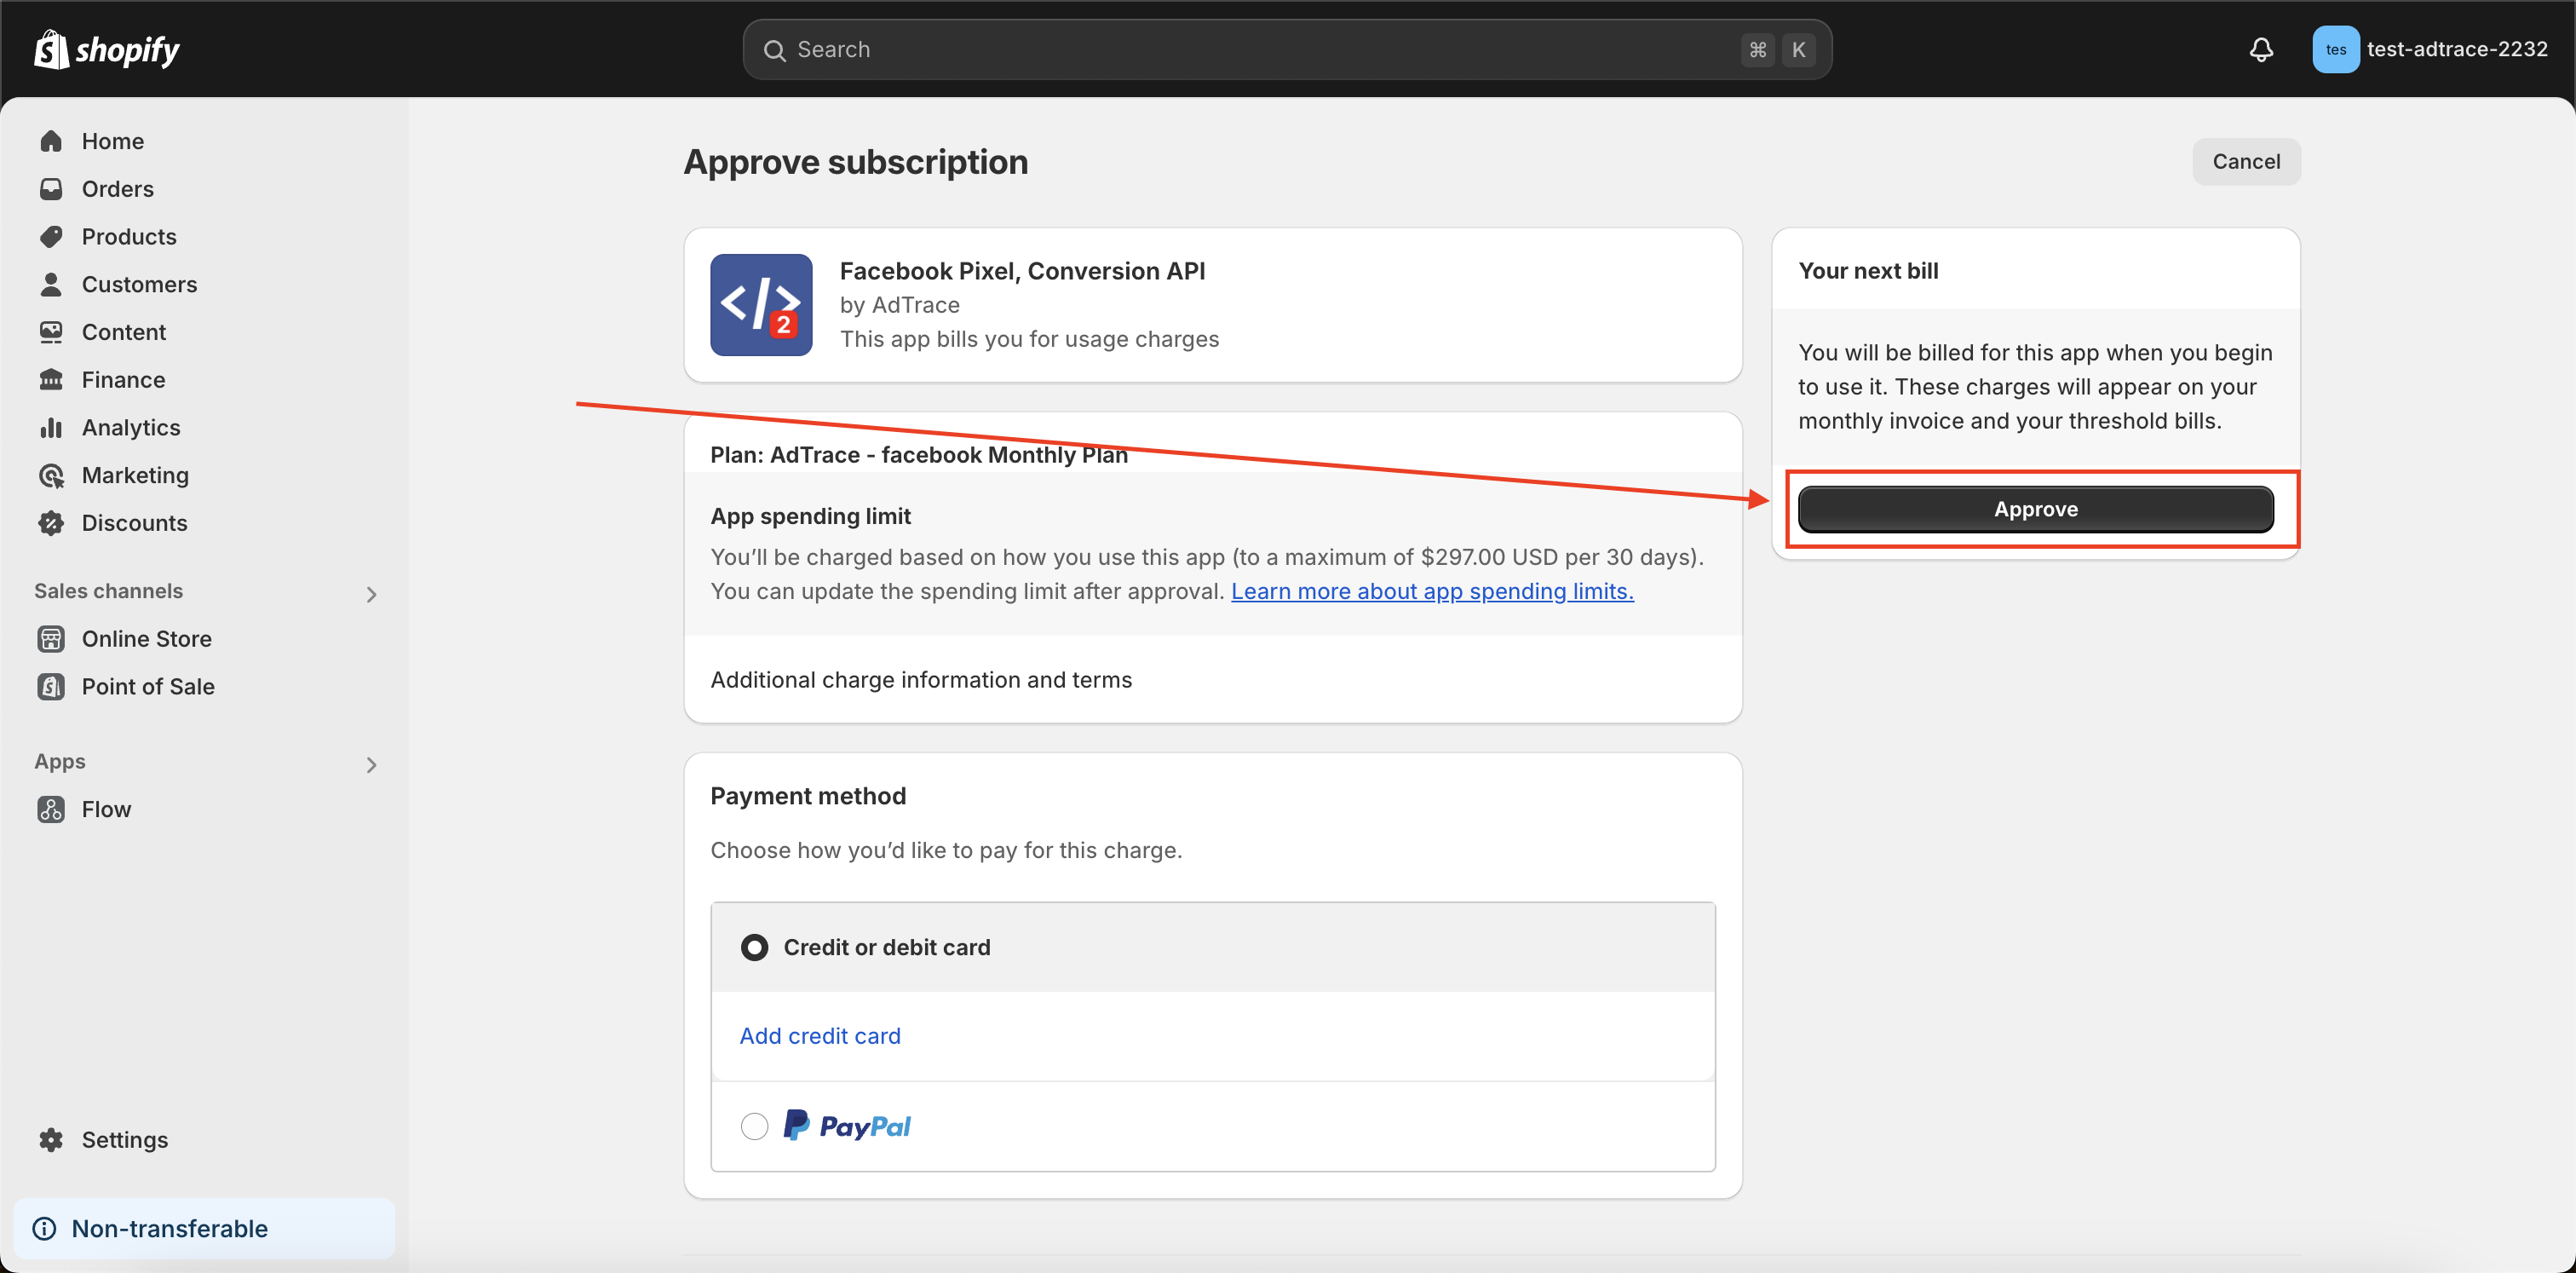Click the Content image icon

51,332
